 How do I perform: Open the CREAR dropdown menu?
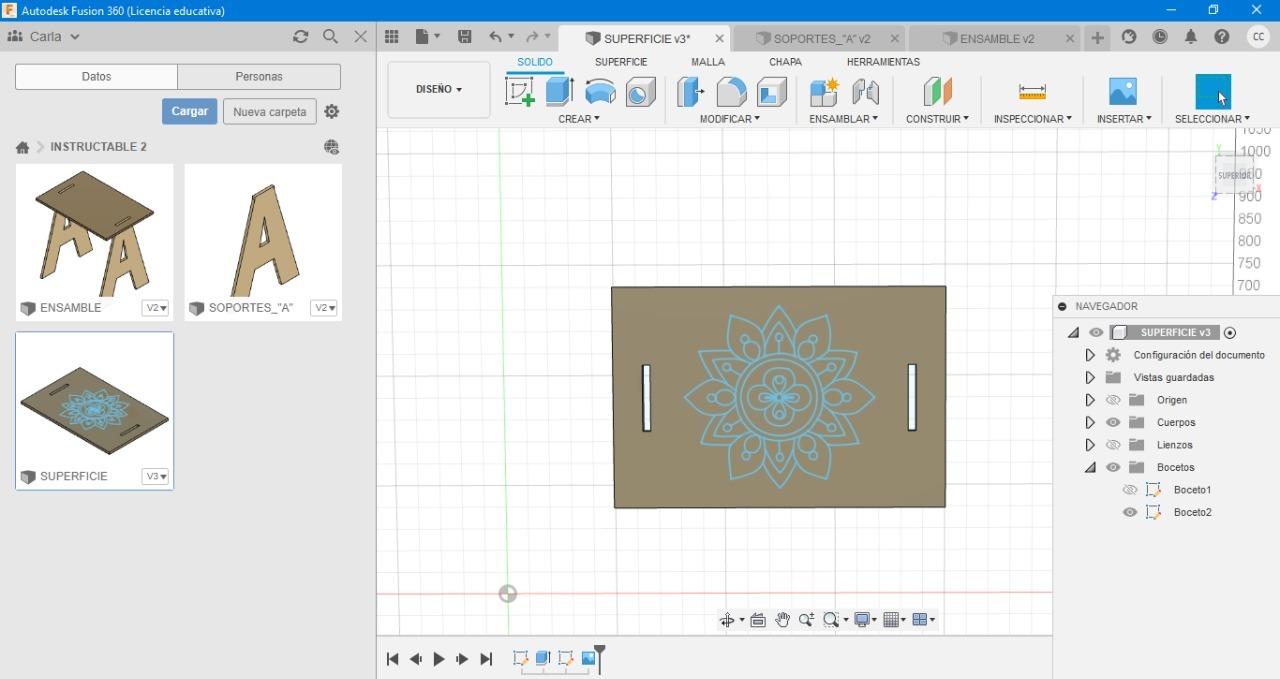click(x=579, y=119)
